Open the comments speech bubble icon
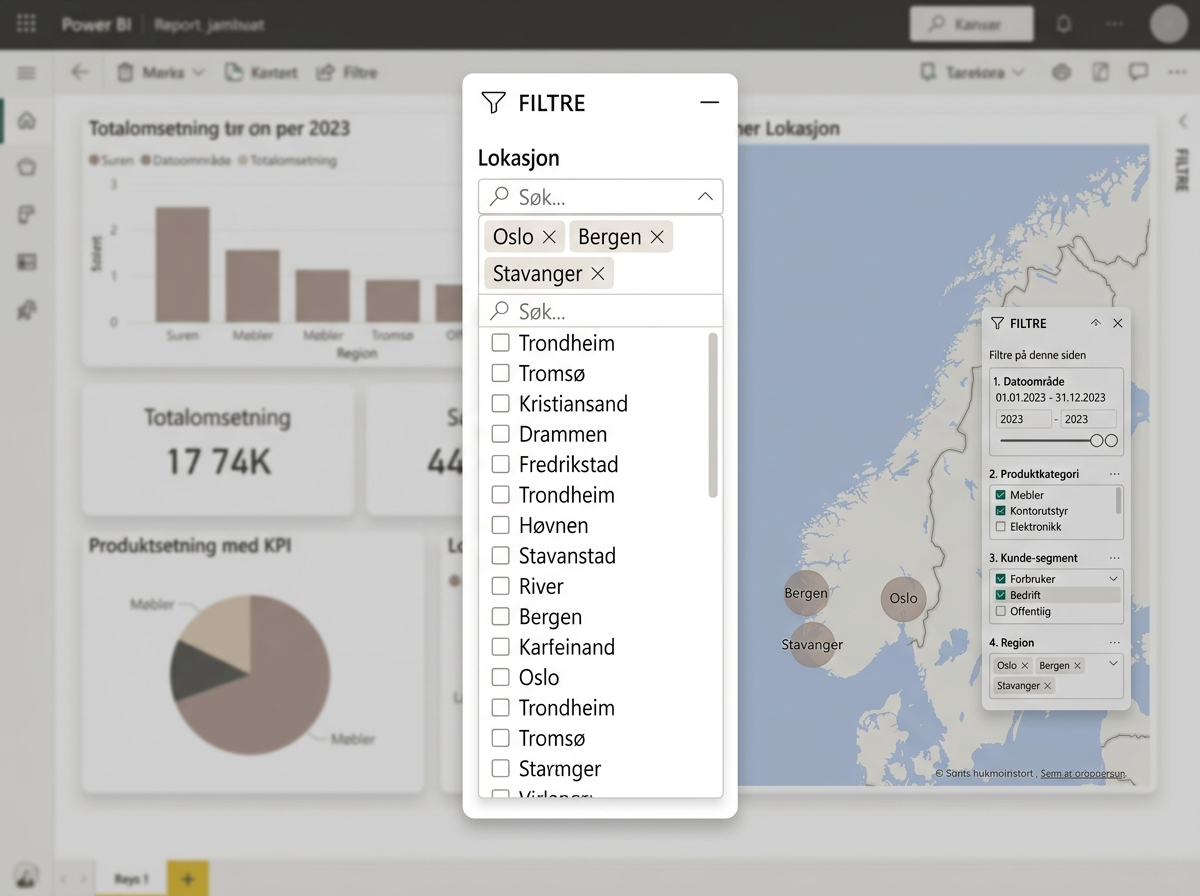The height and width of the screenshot is (896, 1200). 1138,72
